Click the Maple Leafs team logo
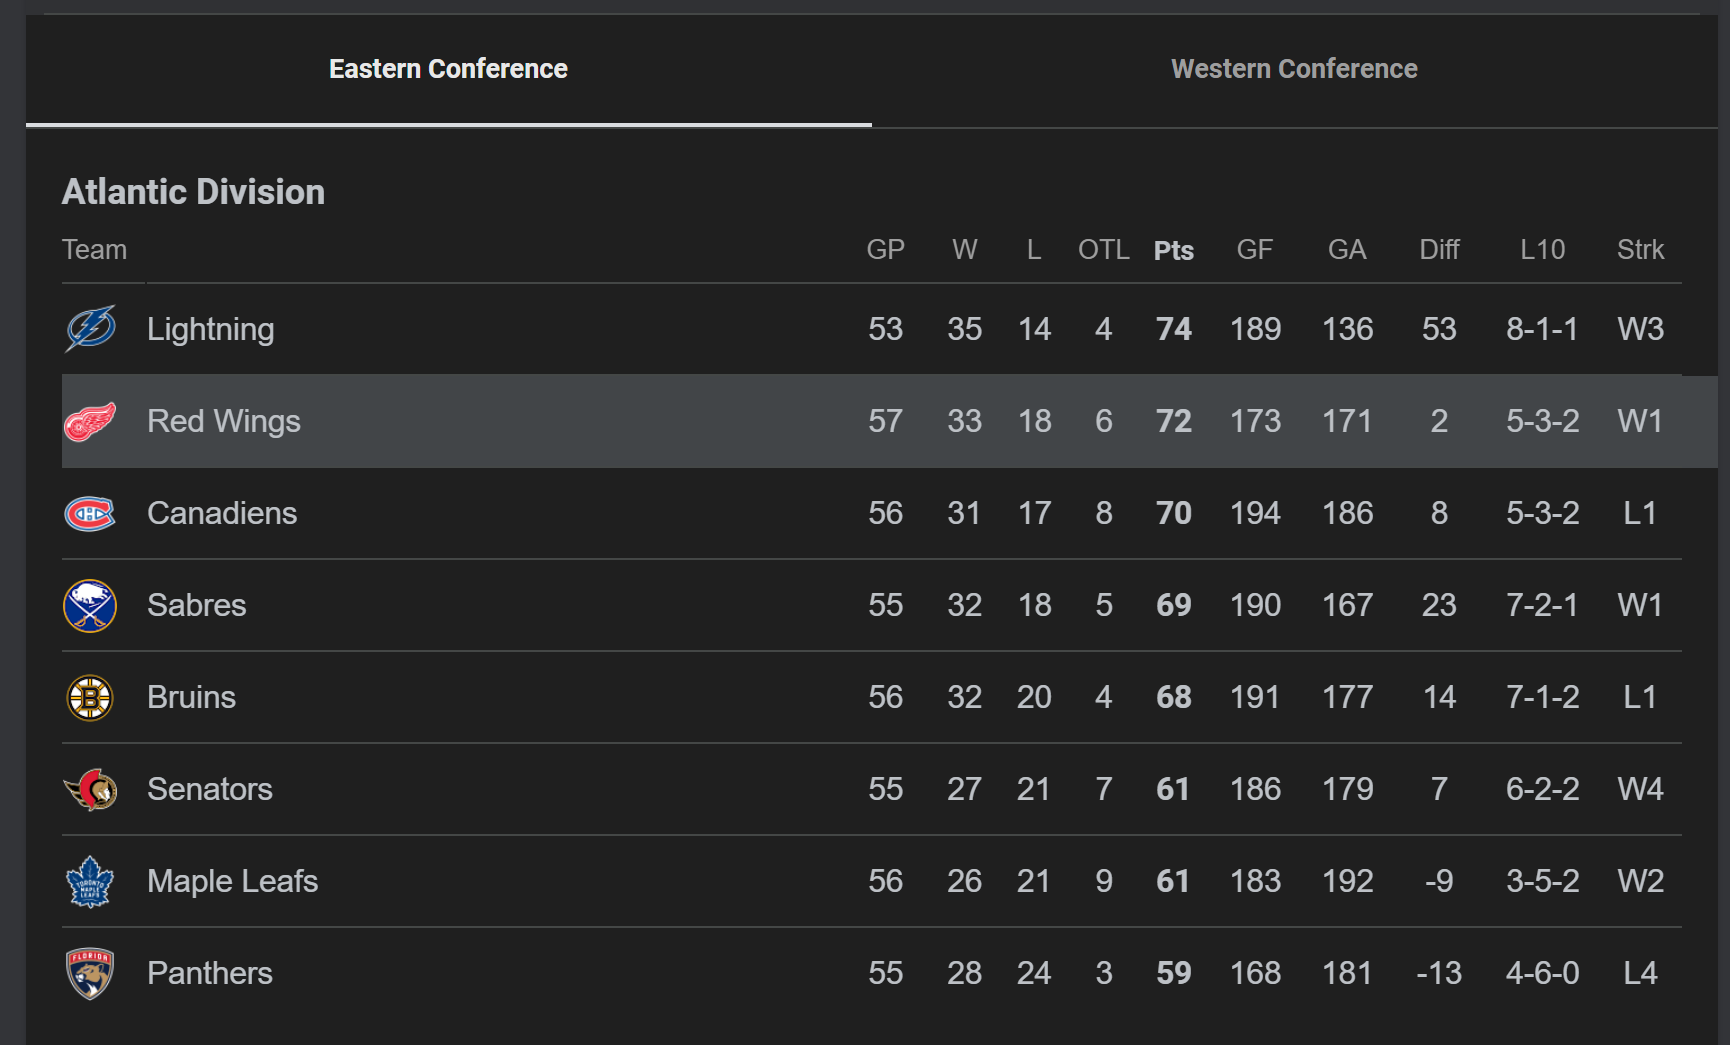 click(90, 882)
